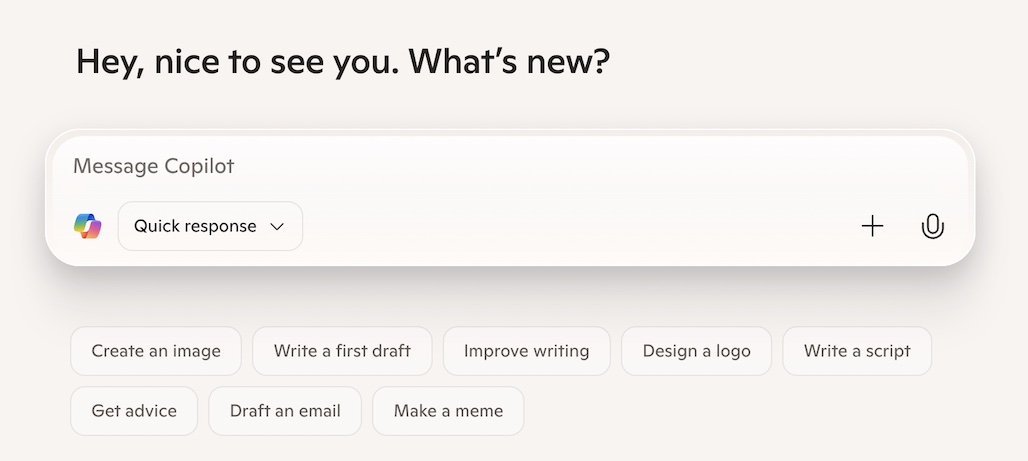Click the 'Quick response' label text
Viewport: 1028px width, 461px height.
click(x=195, y=226)
